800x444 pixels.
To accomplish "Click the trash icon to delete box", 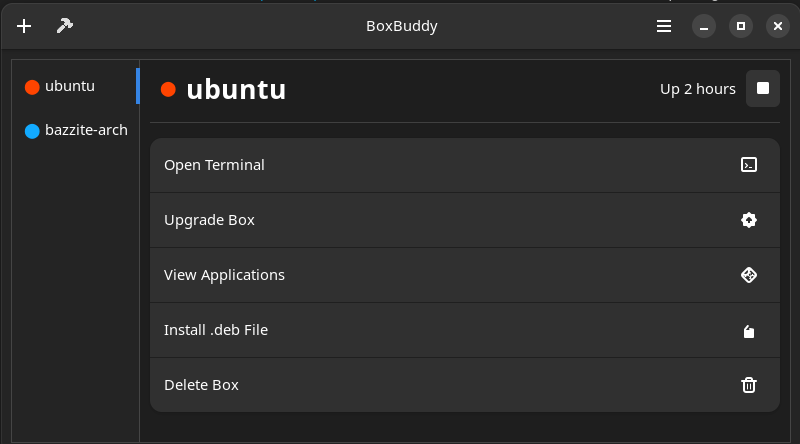I will (748, 385).
